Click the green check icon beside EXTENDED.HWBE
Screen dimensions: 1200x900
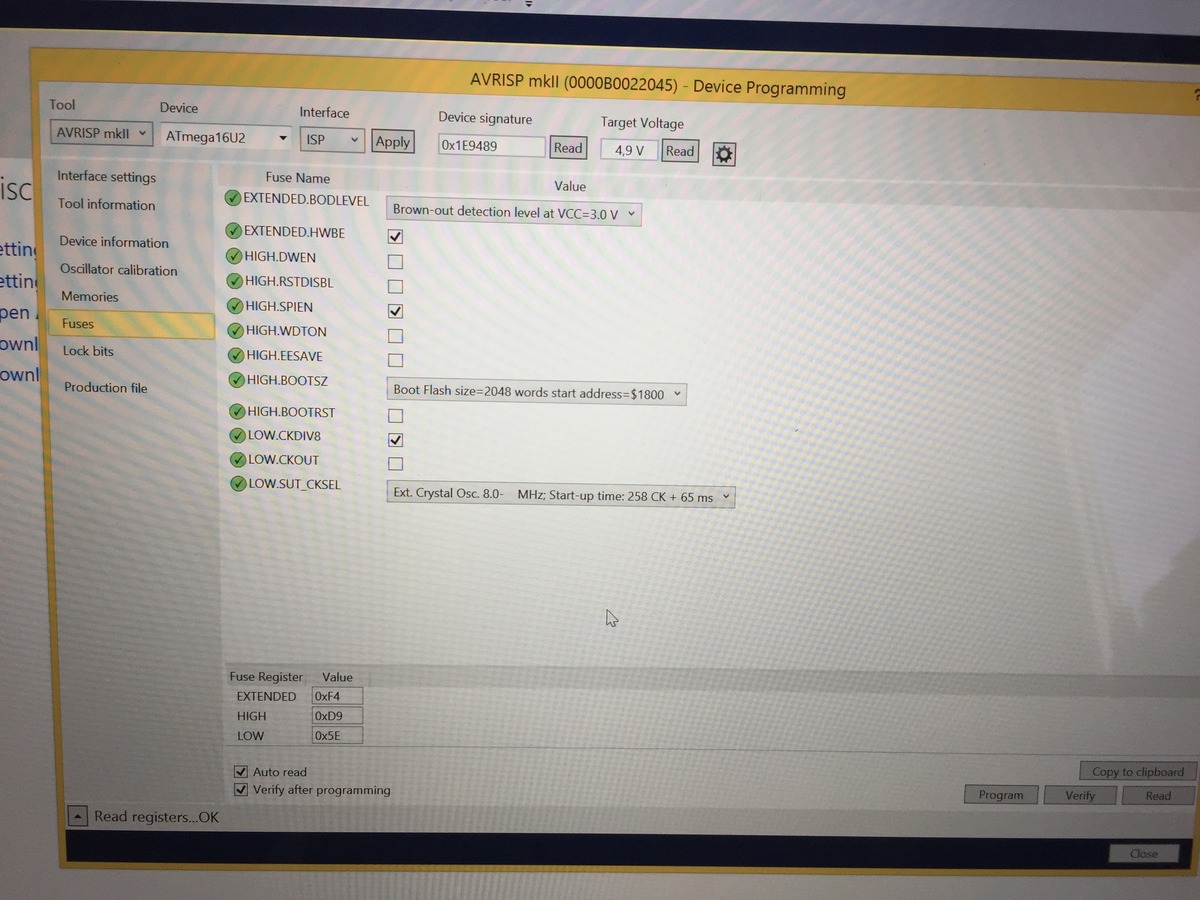coord(234,231)
